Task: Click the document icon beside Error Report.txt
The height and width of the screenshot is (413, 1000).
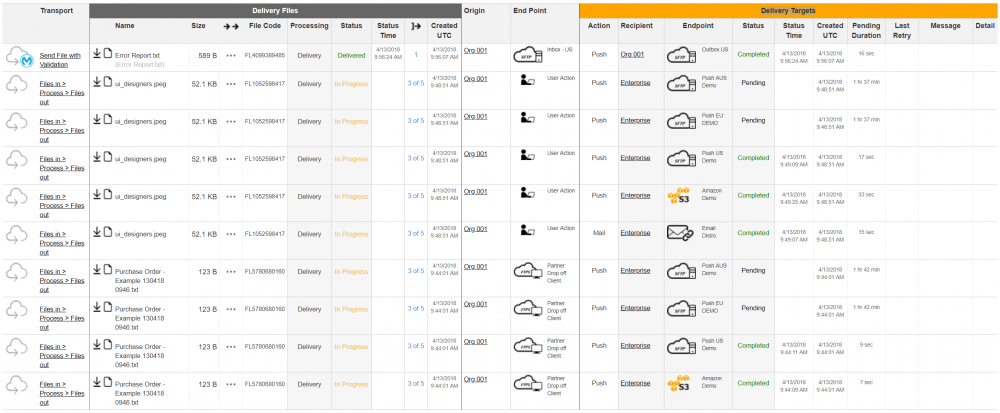Action: pos(107,54)
